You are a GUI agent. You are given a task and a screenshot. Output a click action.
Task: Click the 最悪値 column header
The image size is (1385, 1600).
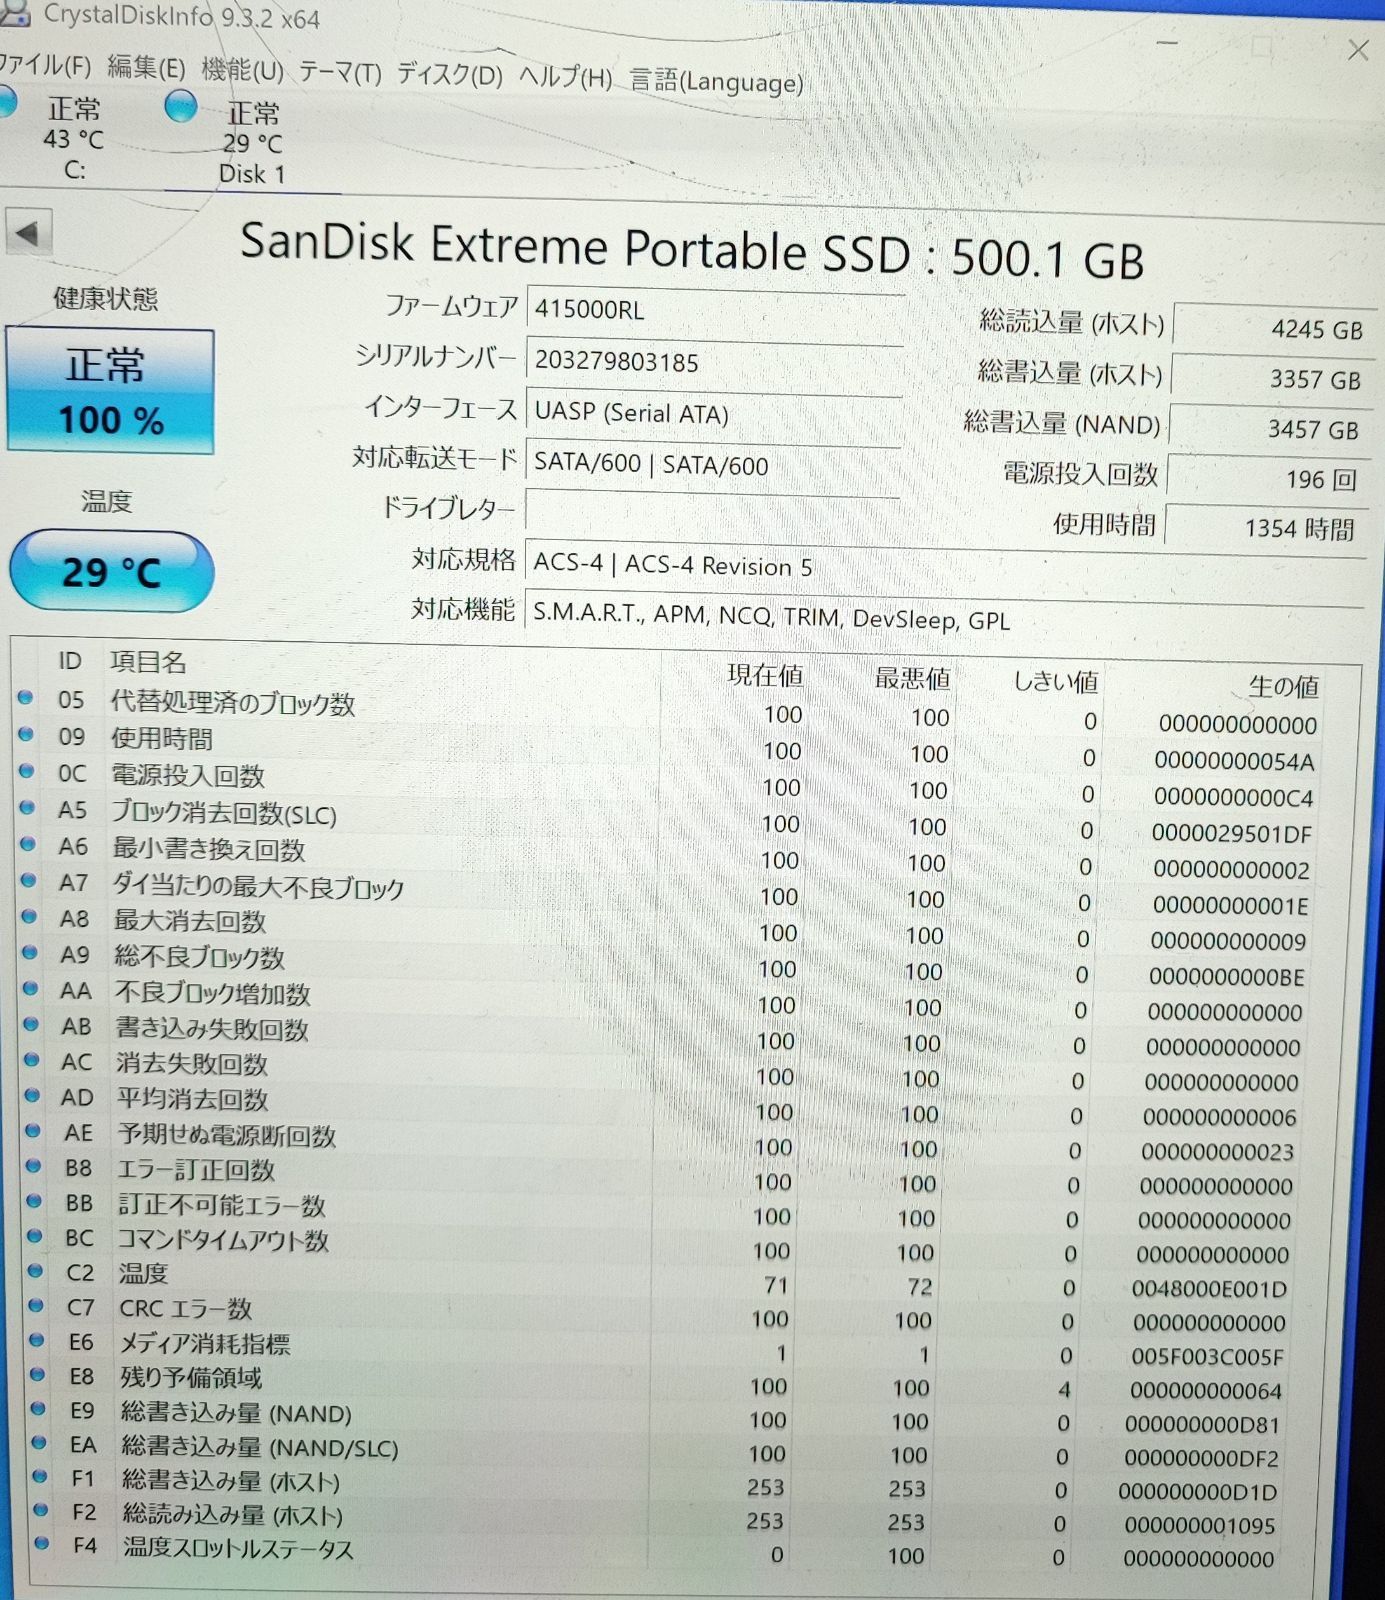[x=912, y=679]
